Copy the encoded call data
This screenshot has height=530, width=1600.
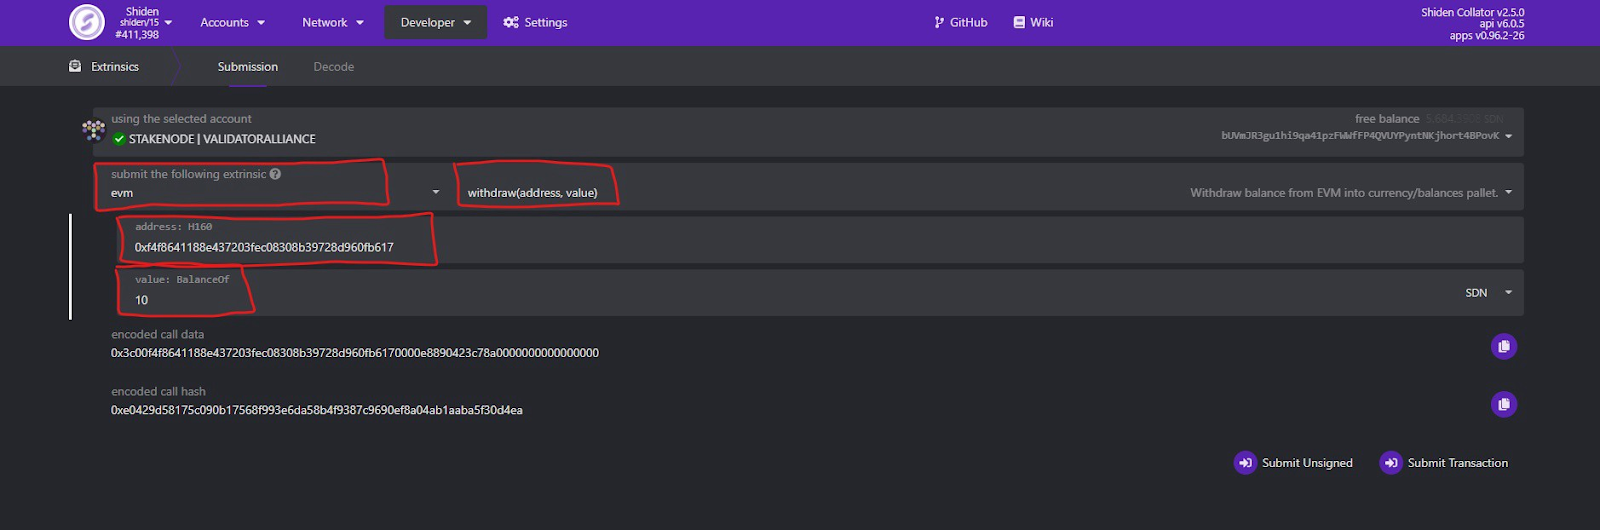[x=1504, y=346]
